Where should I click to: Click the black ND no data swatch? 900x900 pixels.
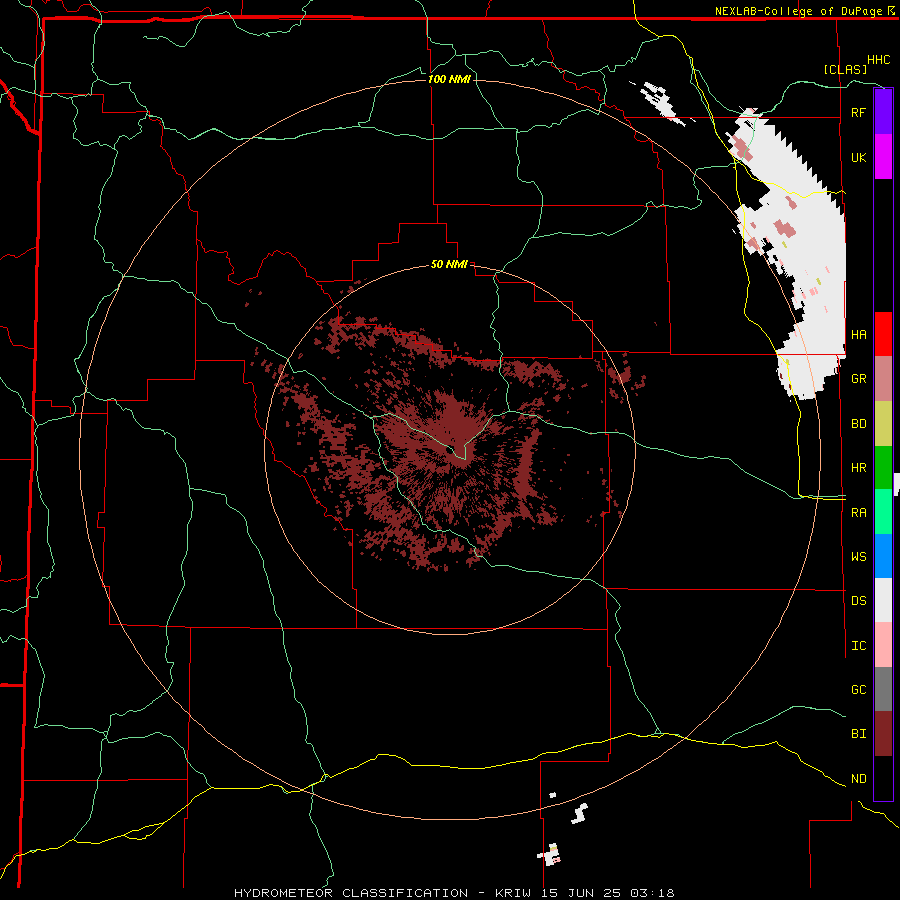(883, 778)
